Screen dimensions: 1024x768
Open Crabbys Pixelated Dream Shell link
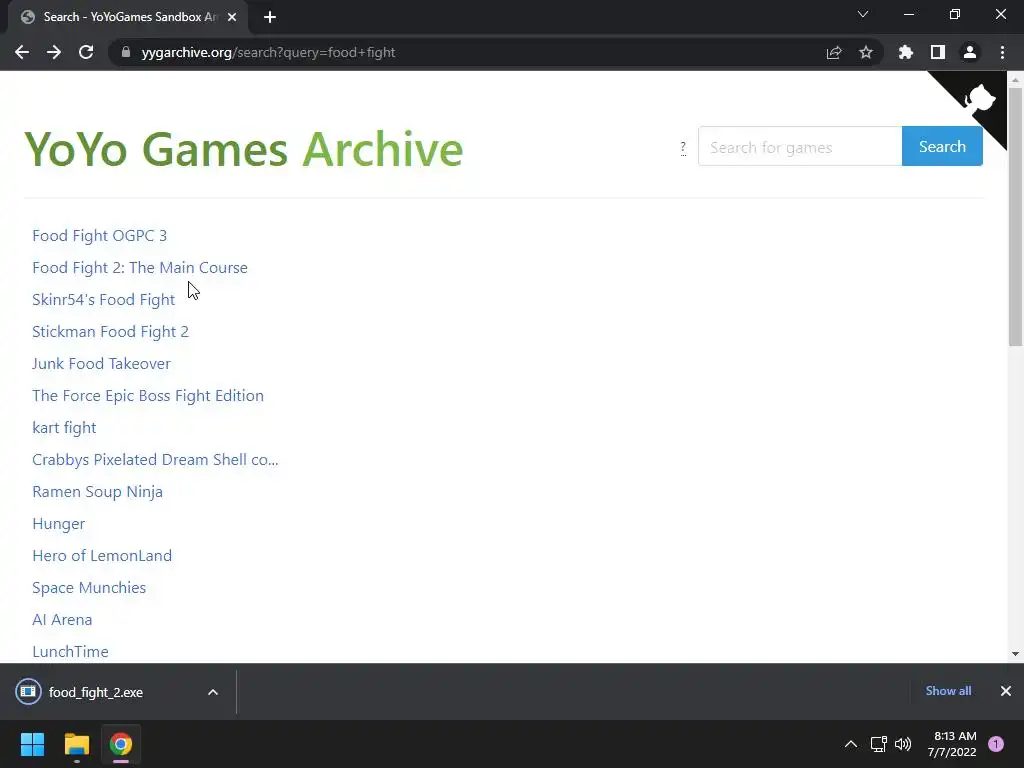pos(155,460)
